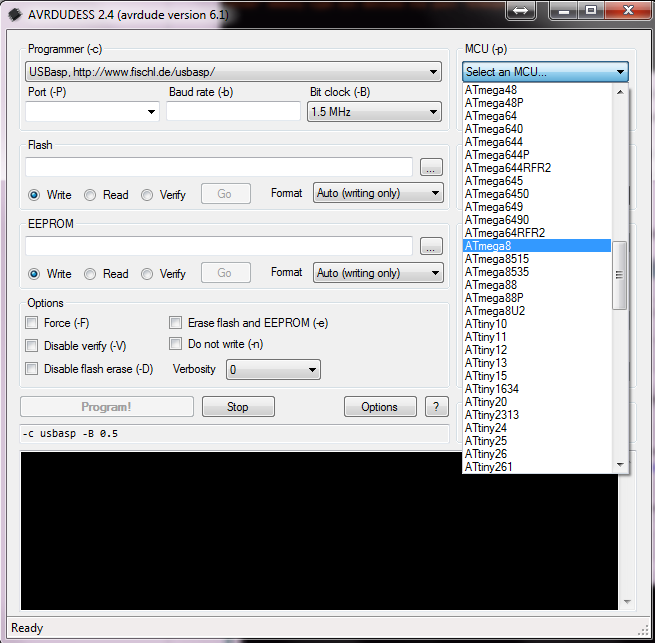
Task: Click the Ready status bar text
Action: tap(27, 628)
